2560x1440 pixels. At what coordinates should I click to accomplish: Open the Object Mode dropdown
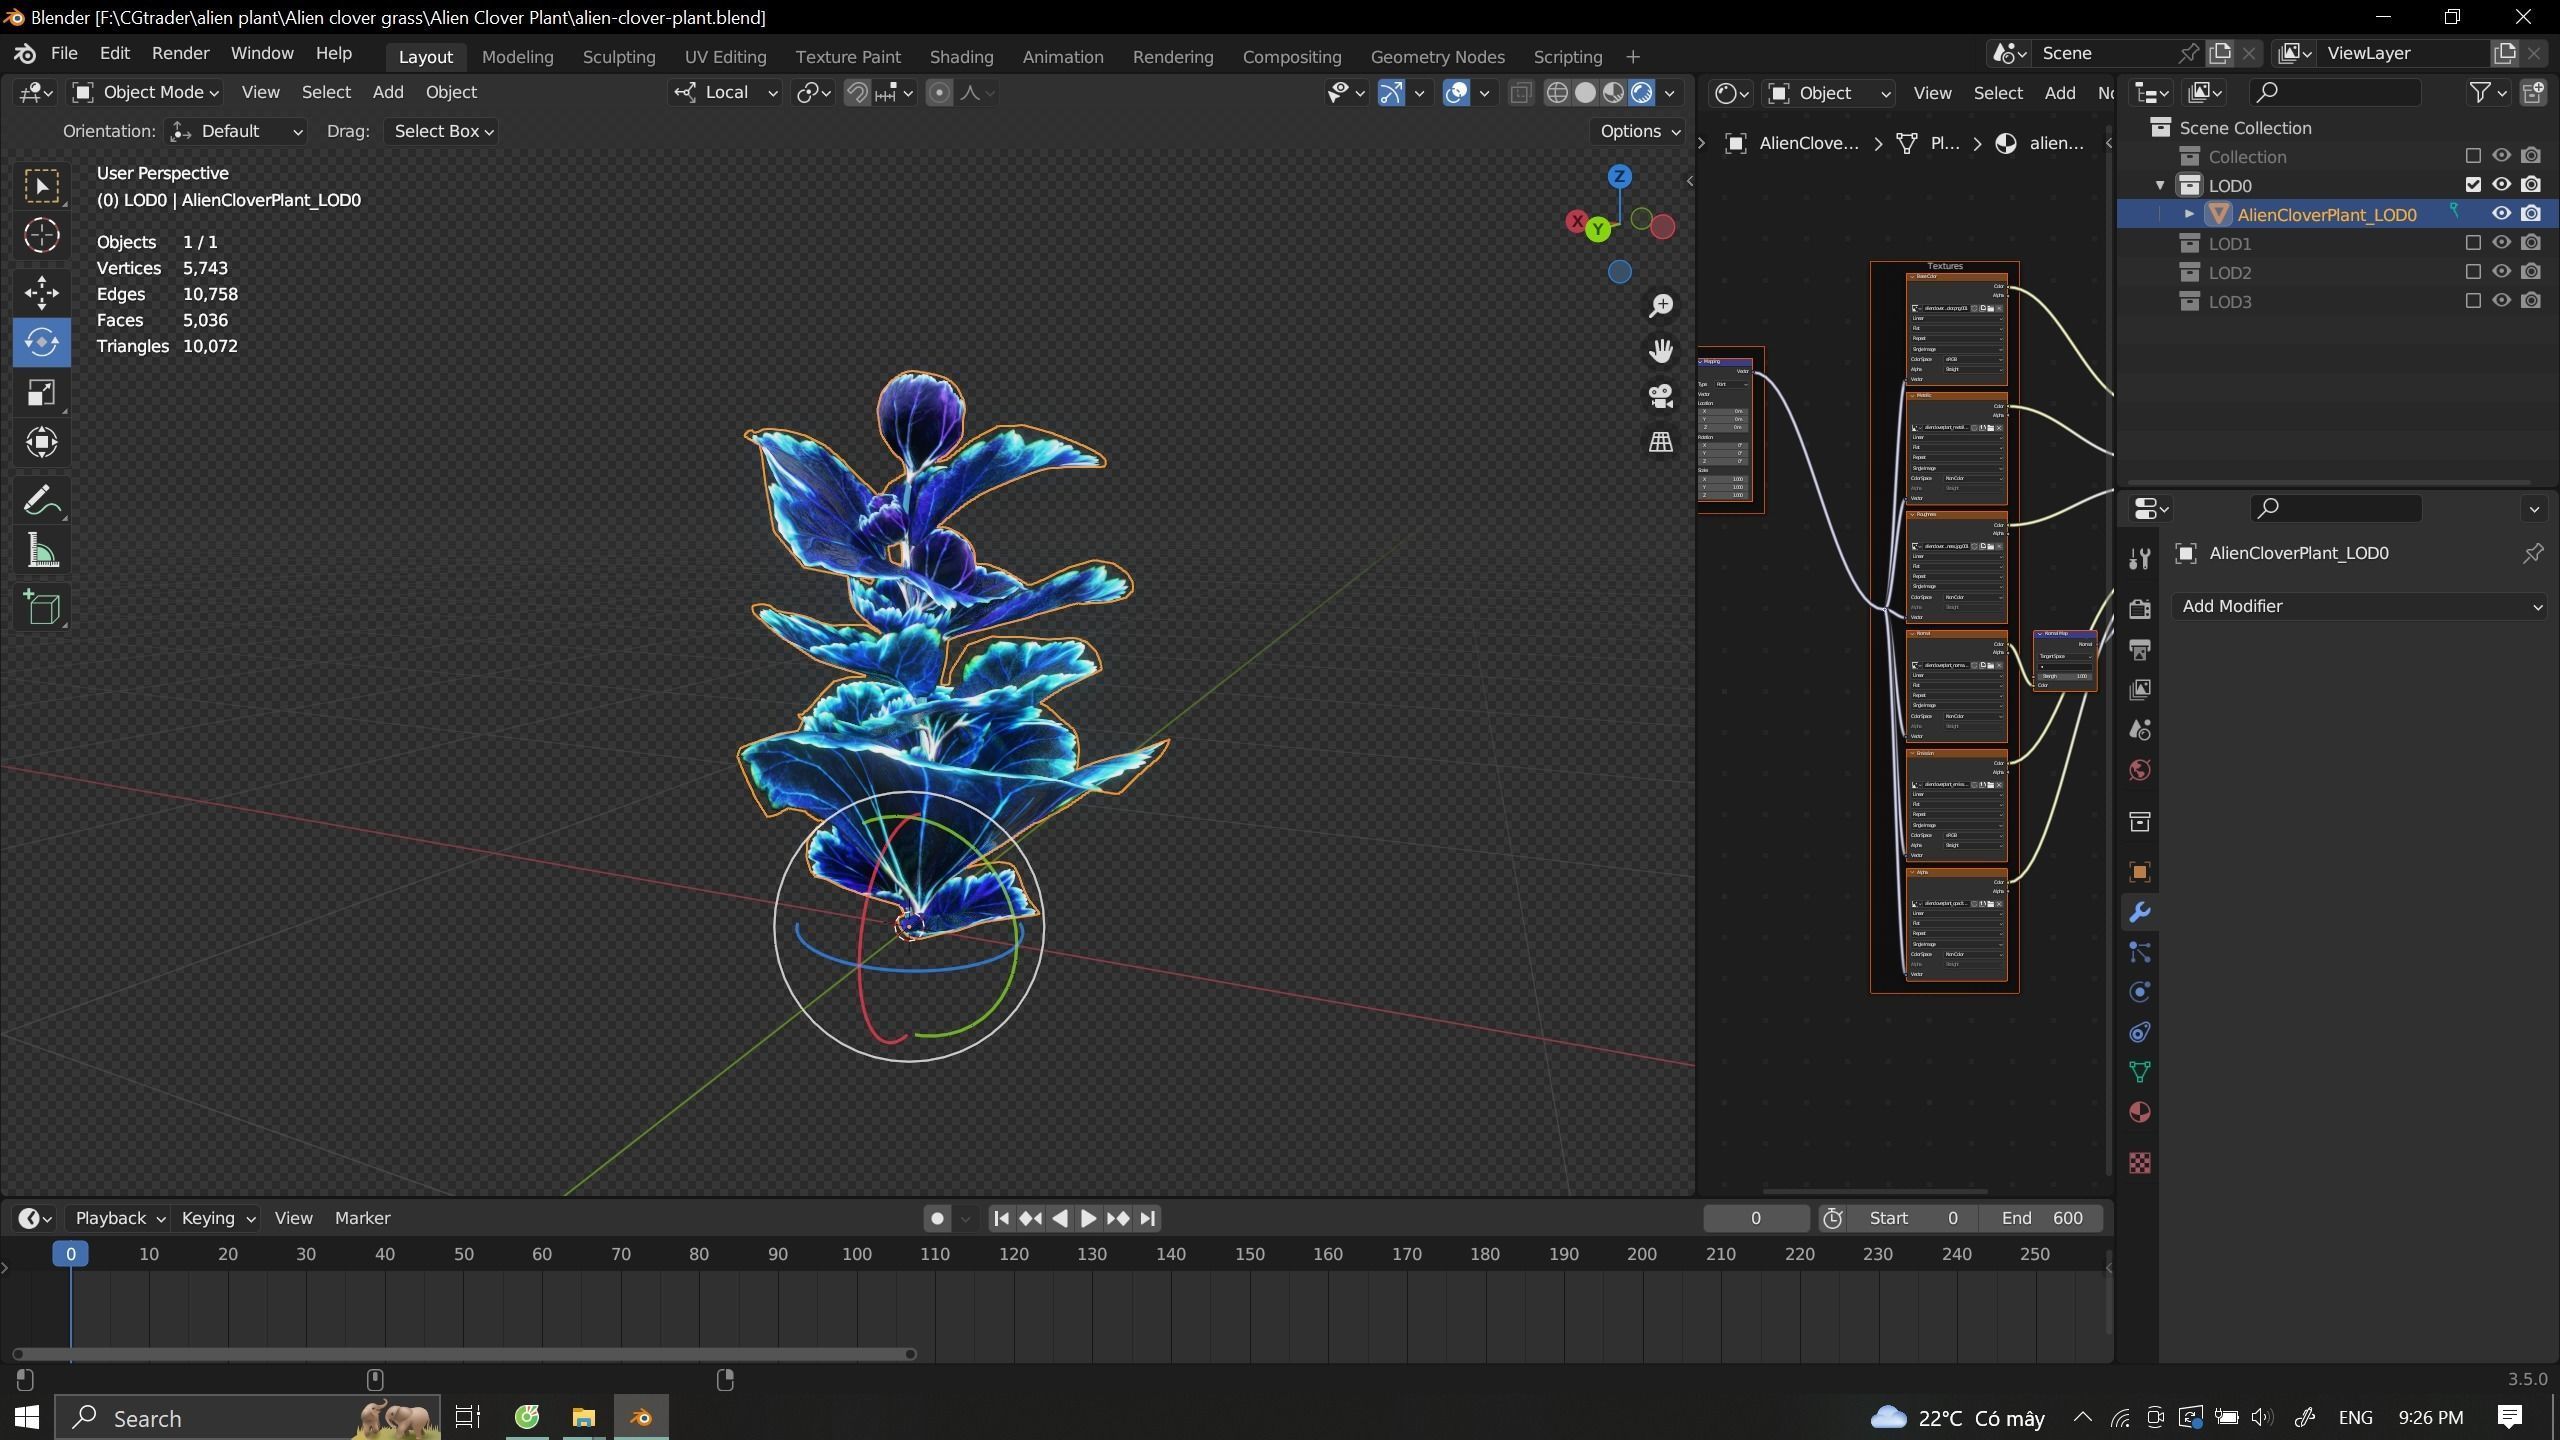pyautogui.click(x=146, y=92)
